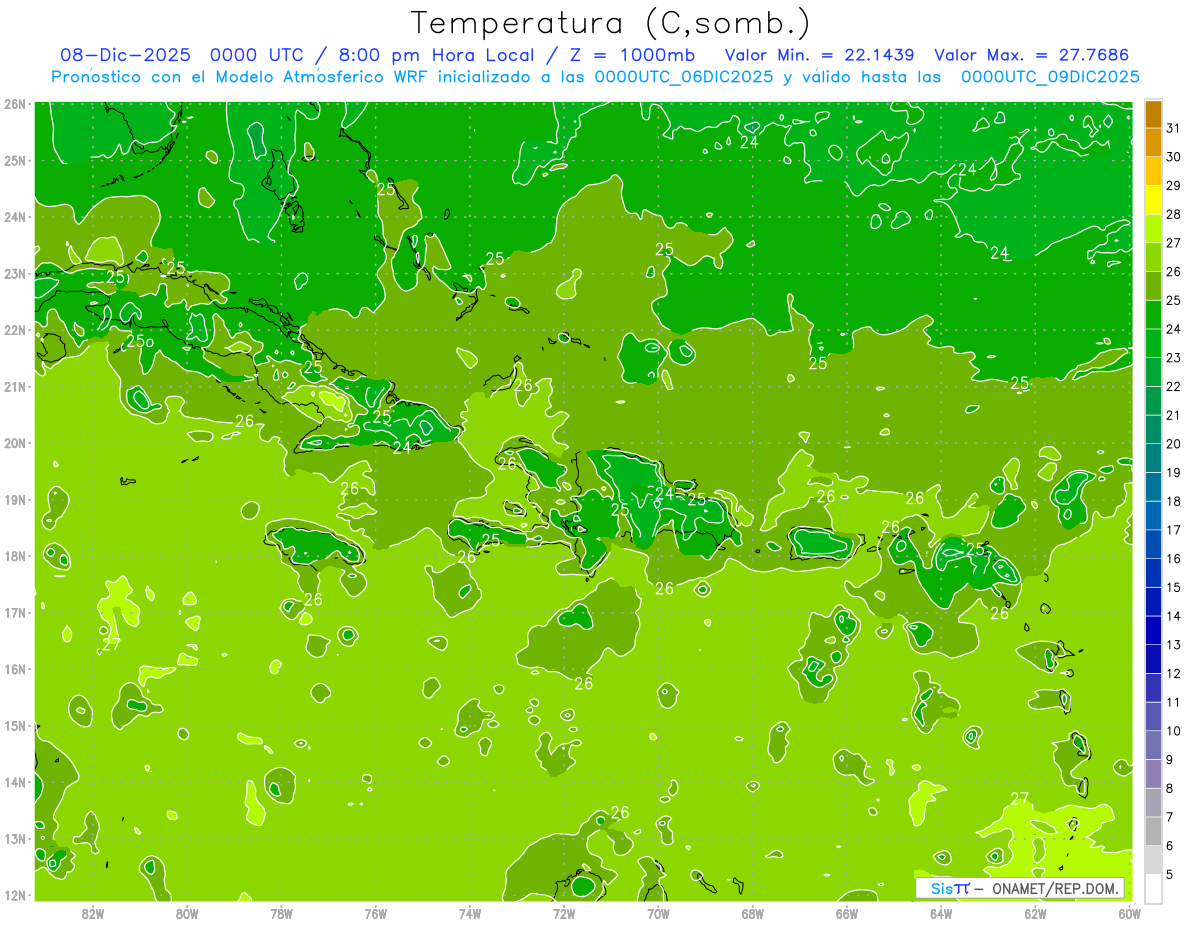The image size is (1200, 927).
Task: Click the gray swatch between 6 and 7
Action: pyautogui.click(x=1153, y=831)
